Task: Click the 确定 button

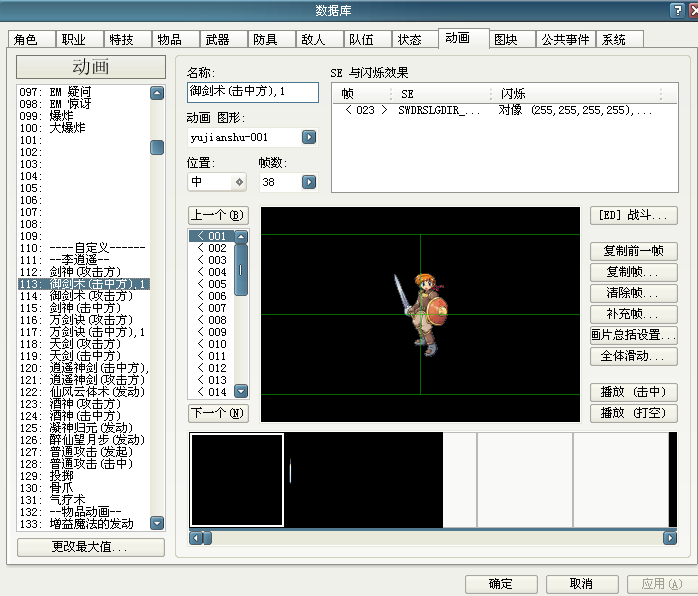Action: 501,584
